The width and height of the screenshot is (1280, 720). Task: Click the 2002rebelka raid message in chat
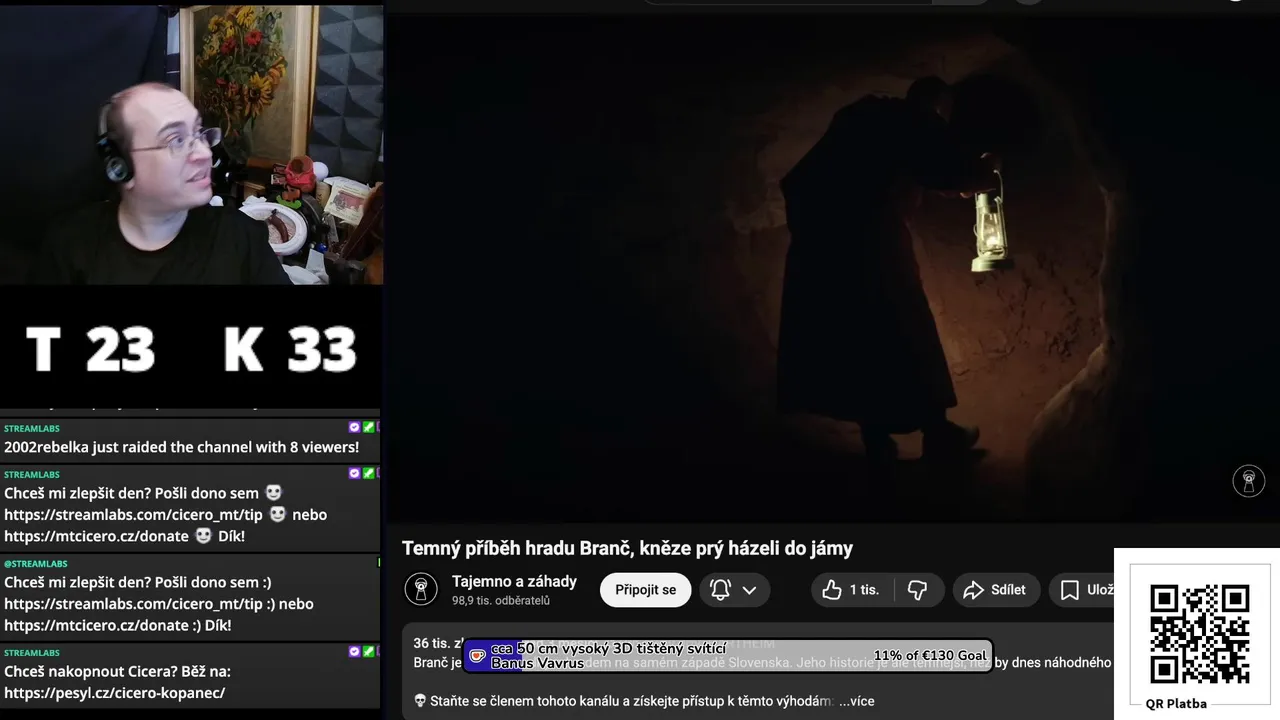coord(181,447)
